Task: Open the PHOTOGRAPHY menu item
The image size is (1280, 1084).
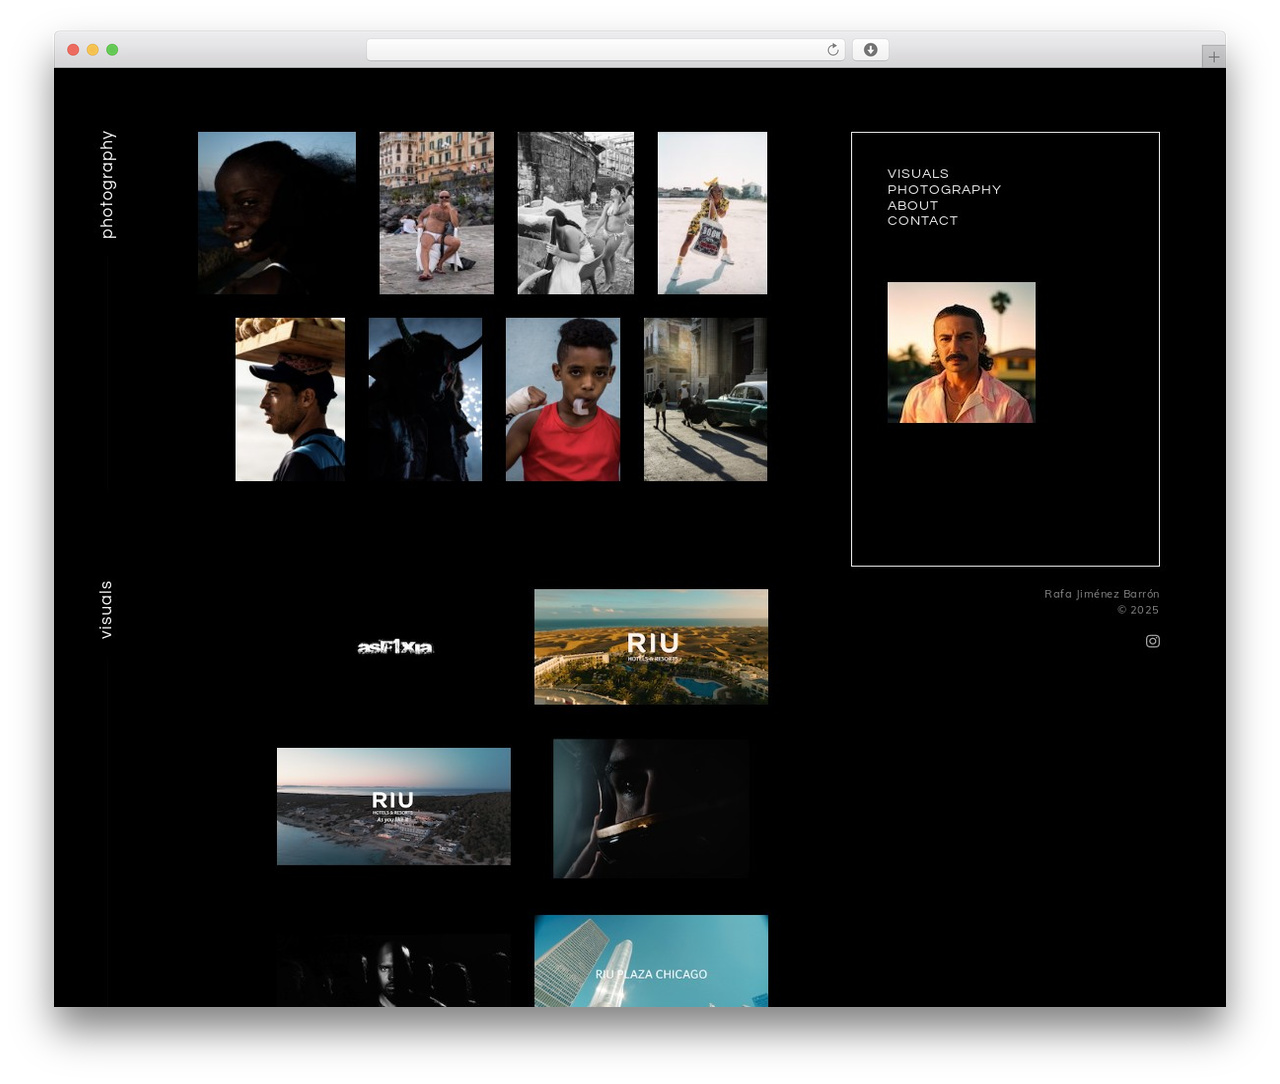Action: 944,189
